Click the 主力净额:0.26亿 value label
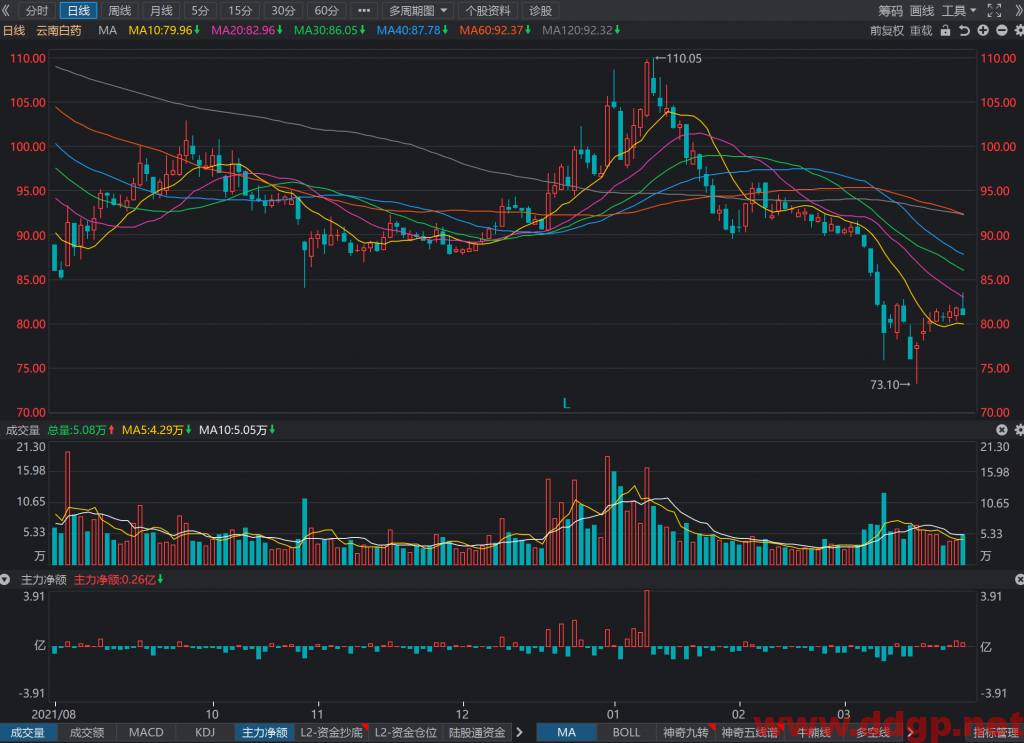This screenshot has width=1024, height=743. 118,579
